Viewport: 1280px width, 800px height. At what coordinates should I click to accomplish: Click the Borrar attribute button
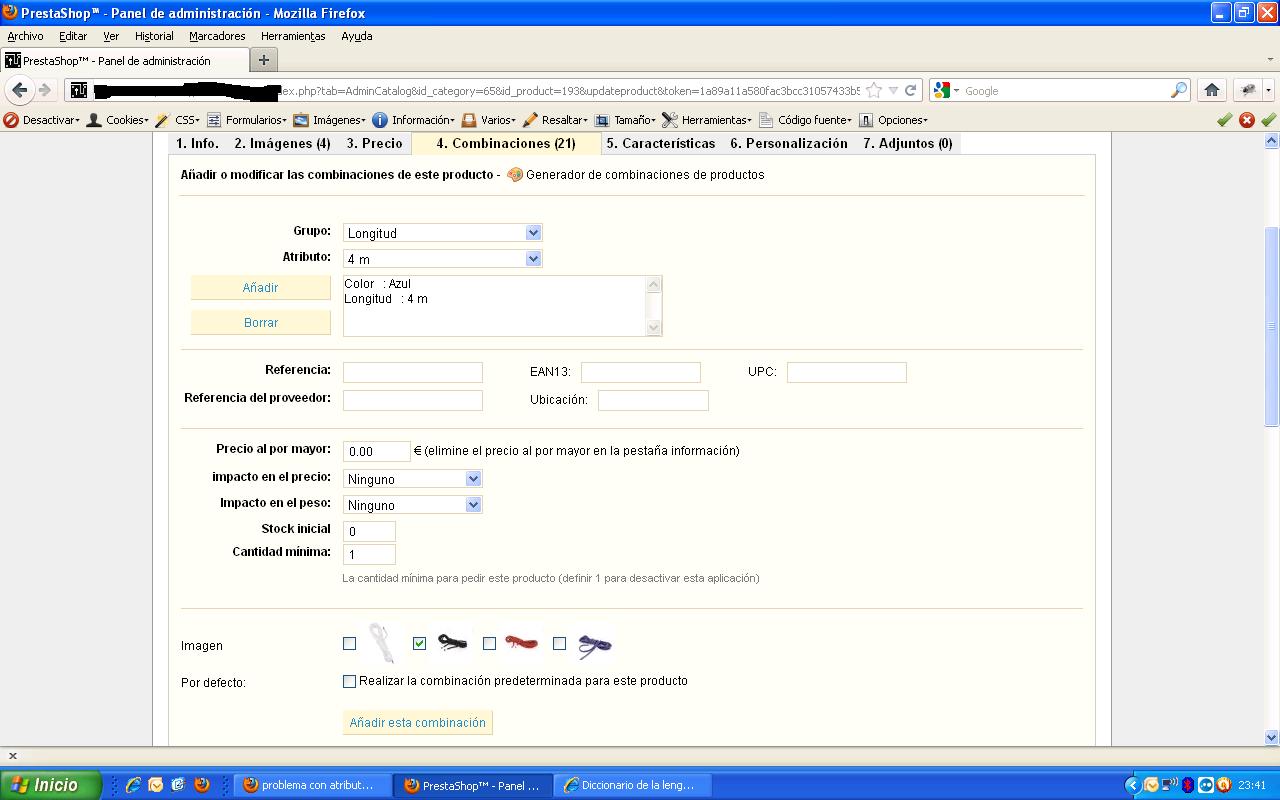coord(260,323)
